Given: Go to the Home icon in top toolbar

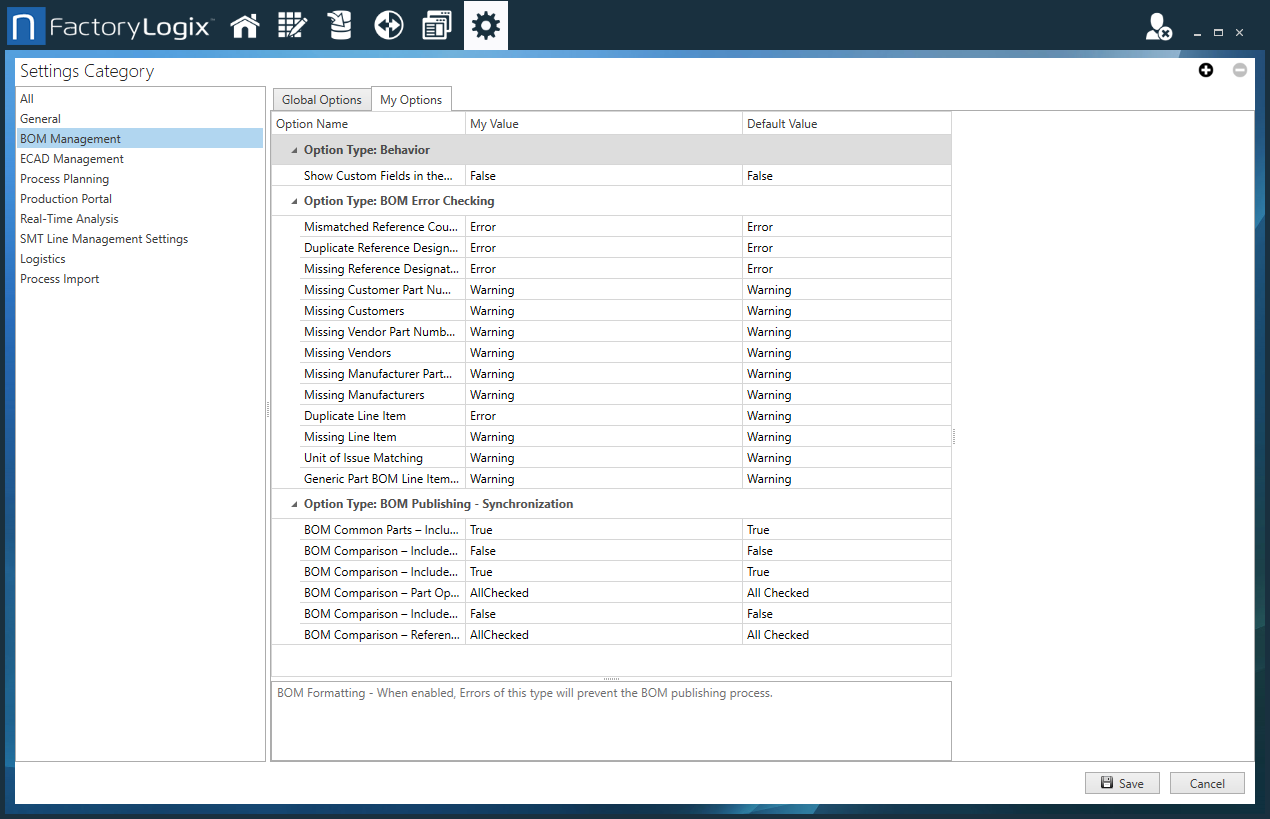Looking at the screenshot, I should 245,26.
